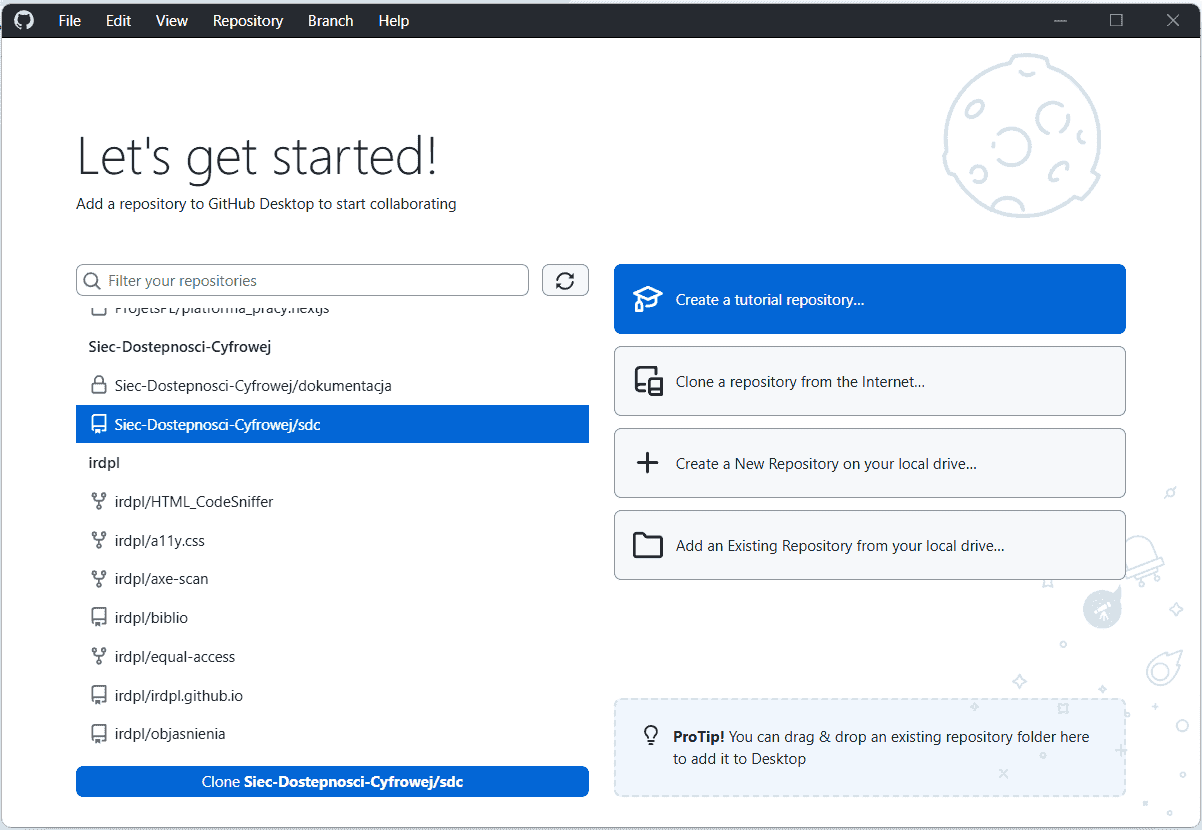Screen dimensions: 1202x830
Task: Select irdpl/equal-access in the repository list
Action: coord(175,657)
